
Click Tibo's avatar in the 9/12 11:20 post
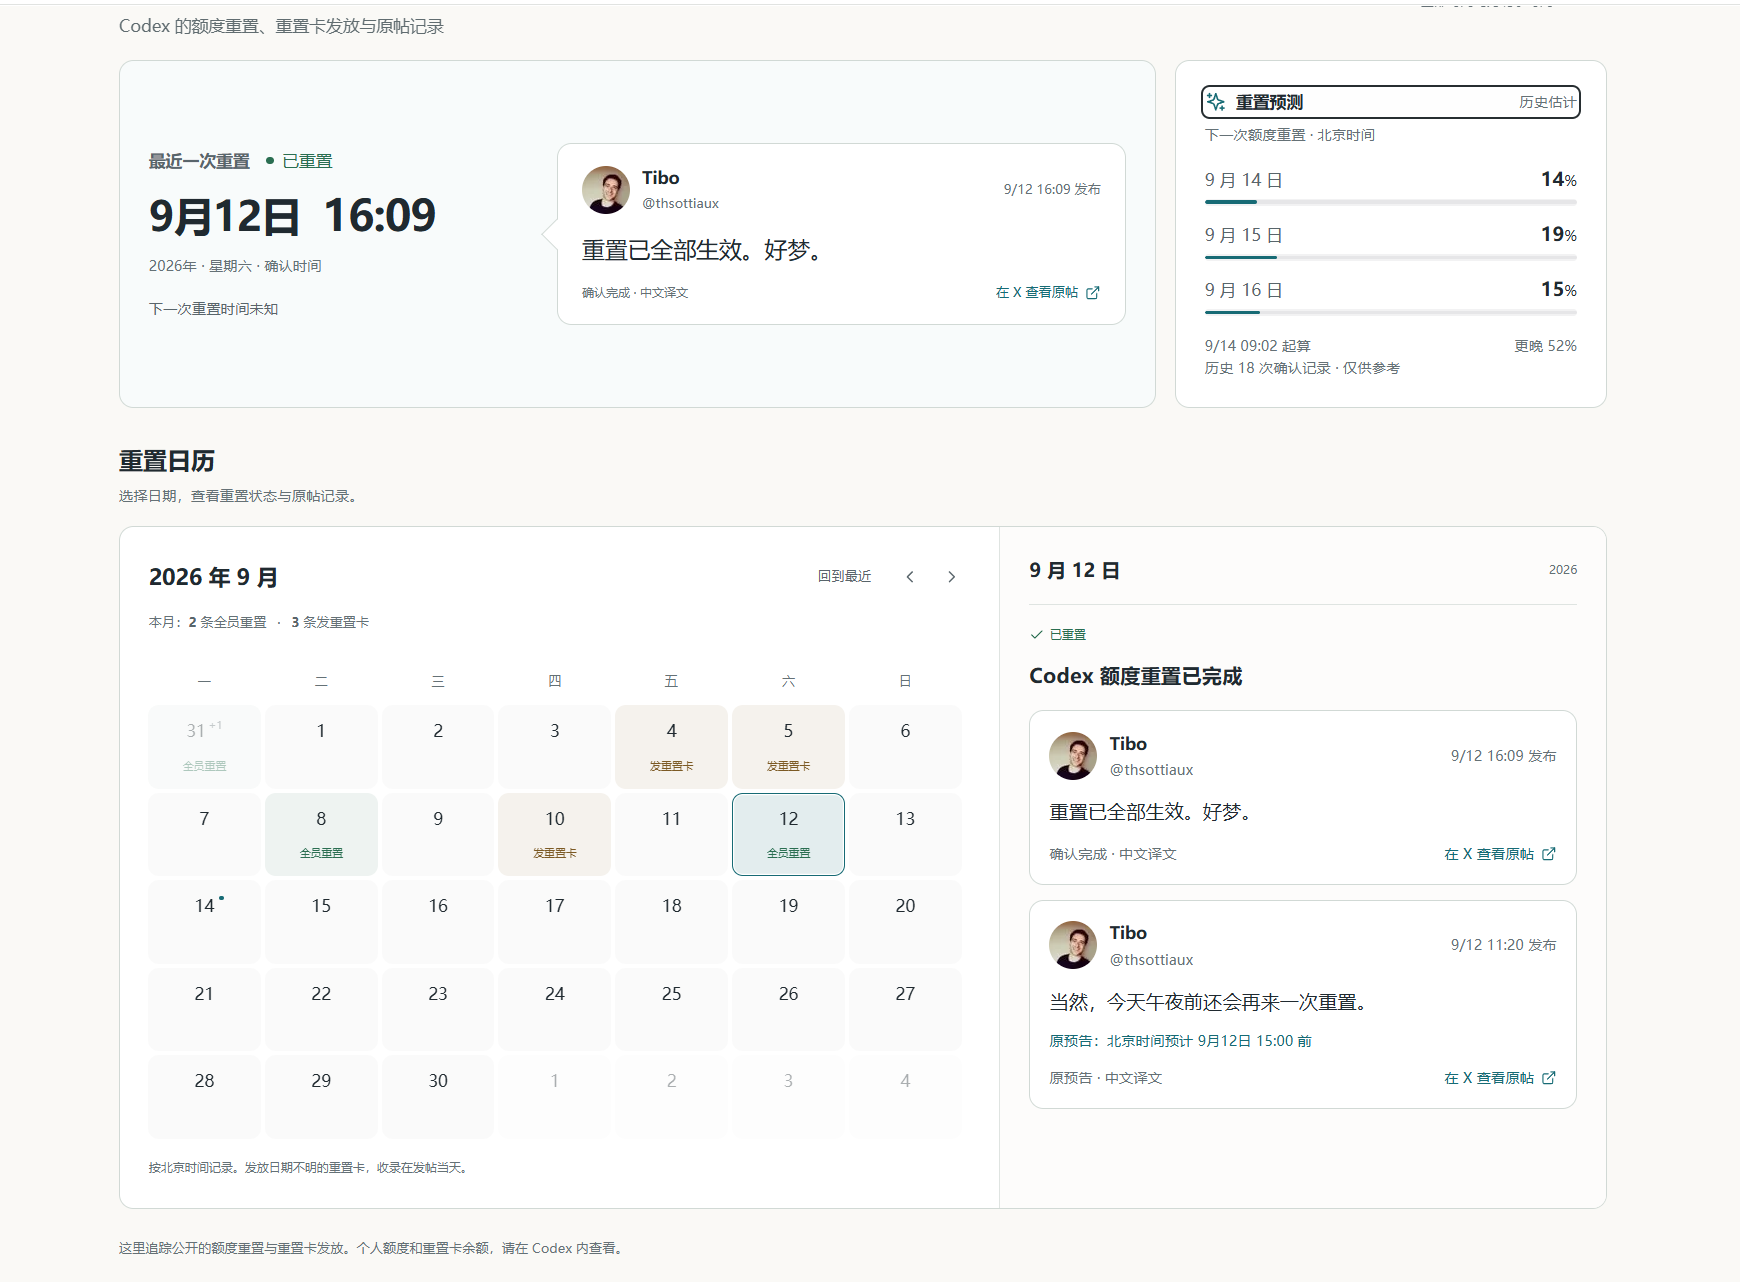[1073, 945]
